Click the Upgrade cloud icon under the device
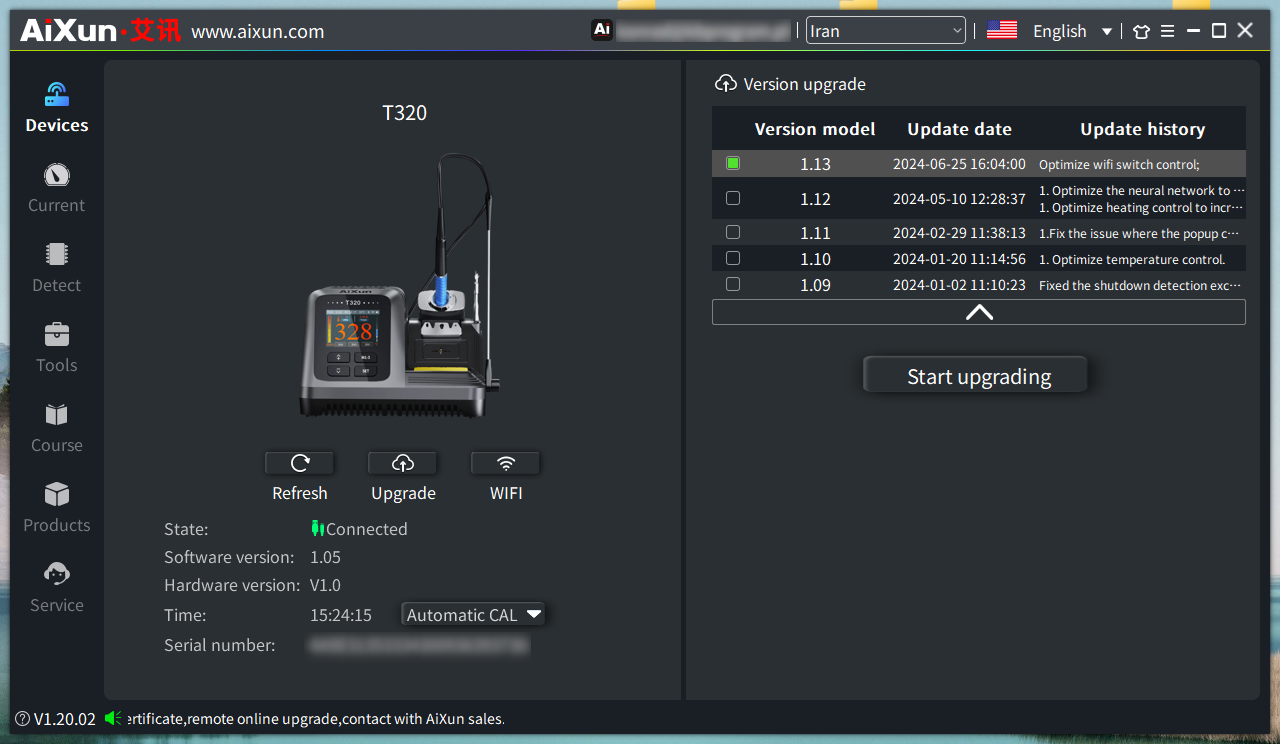The height and width of the screenshot is (744, 1280). point(403,463)
